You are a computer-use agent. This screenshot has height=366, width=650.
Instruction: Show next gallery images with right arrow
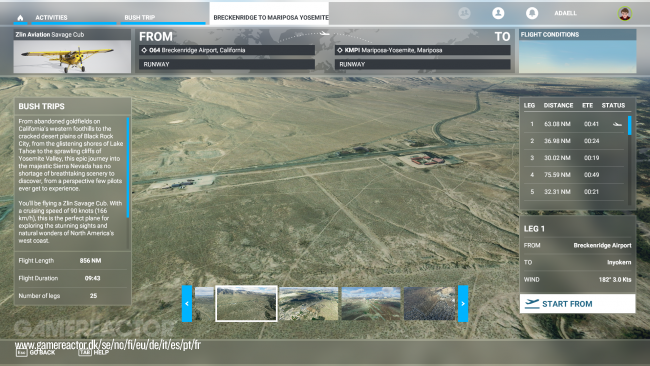[463, 303]
